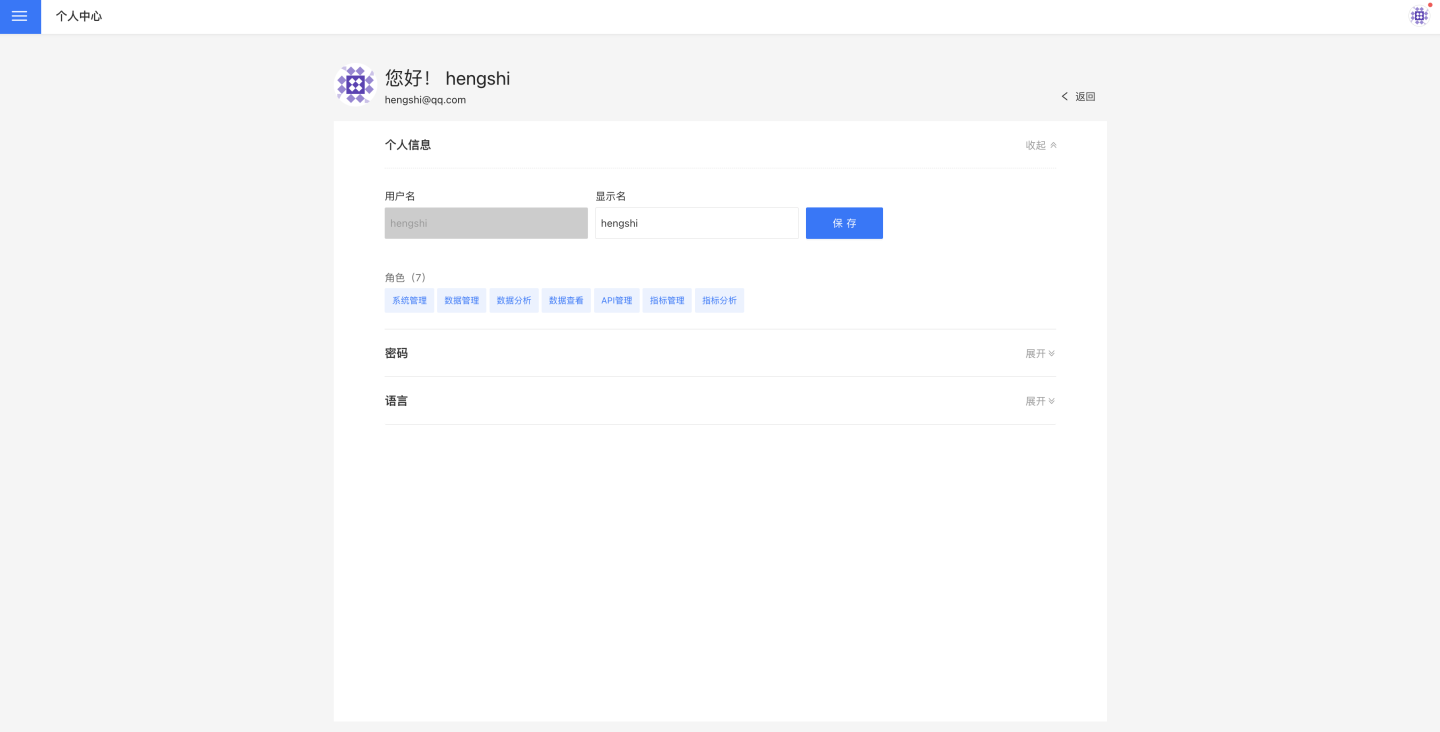Click the 数据查看 role tag

tap(566, 300)
